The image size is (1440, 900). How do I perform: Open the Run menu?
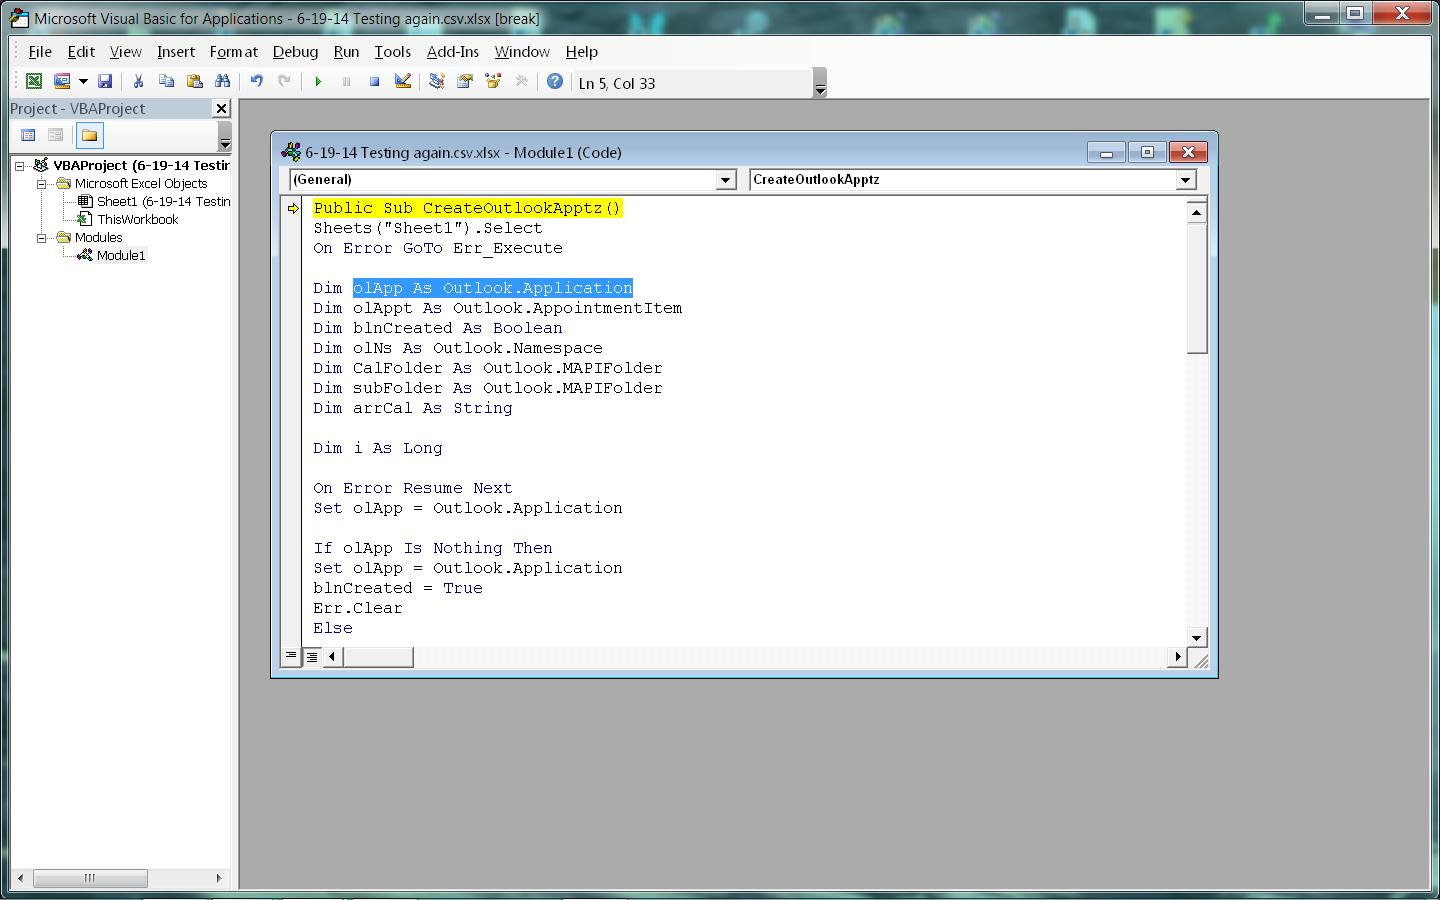346,52
